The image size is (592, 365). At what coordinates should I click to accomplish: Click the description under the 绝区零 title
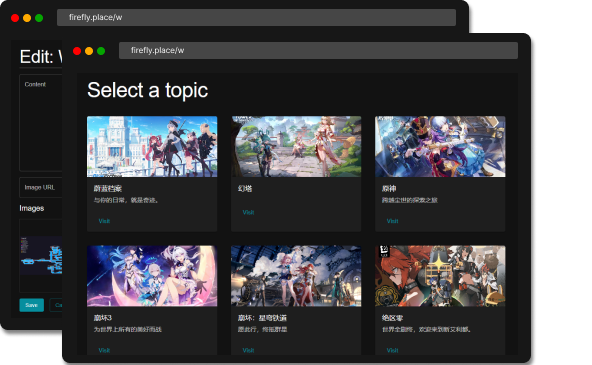pyautogui.click(x=427, y=330)
